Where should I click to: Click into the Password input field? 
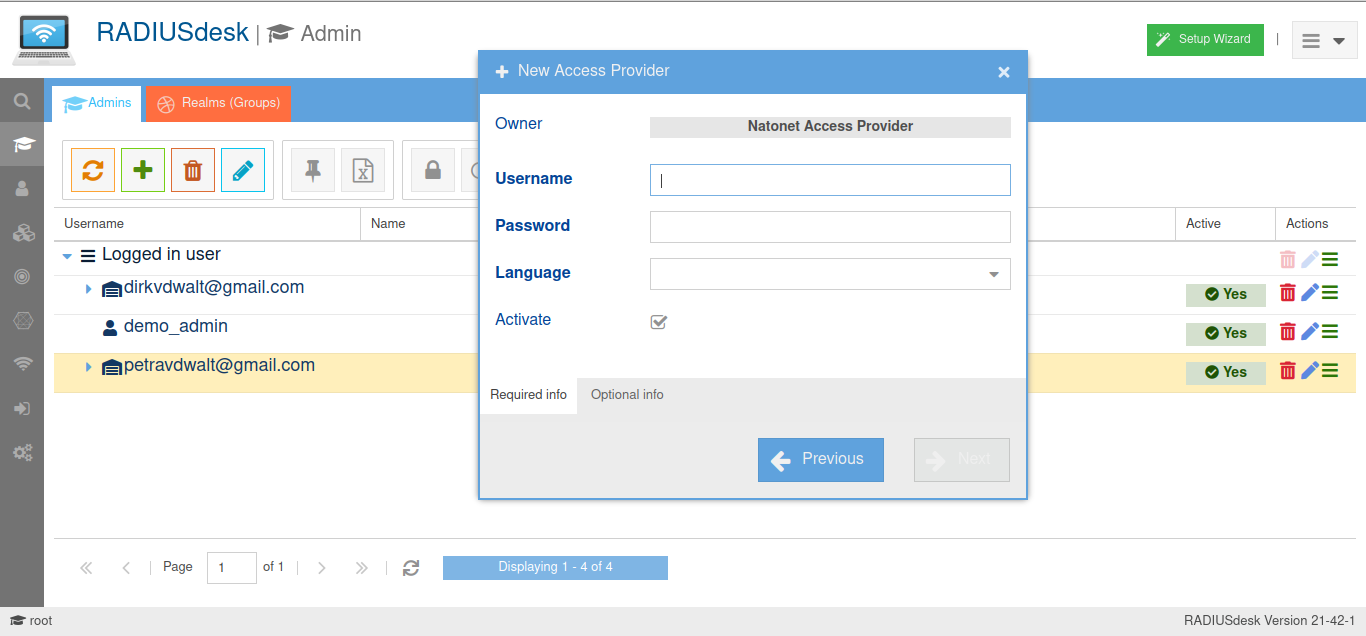pyautogui.click(x=830, y=227)
